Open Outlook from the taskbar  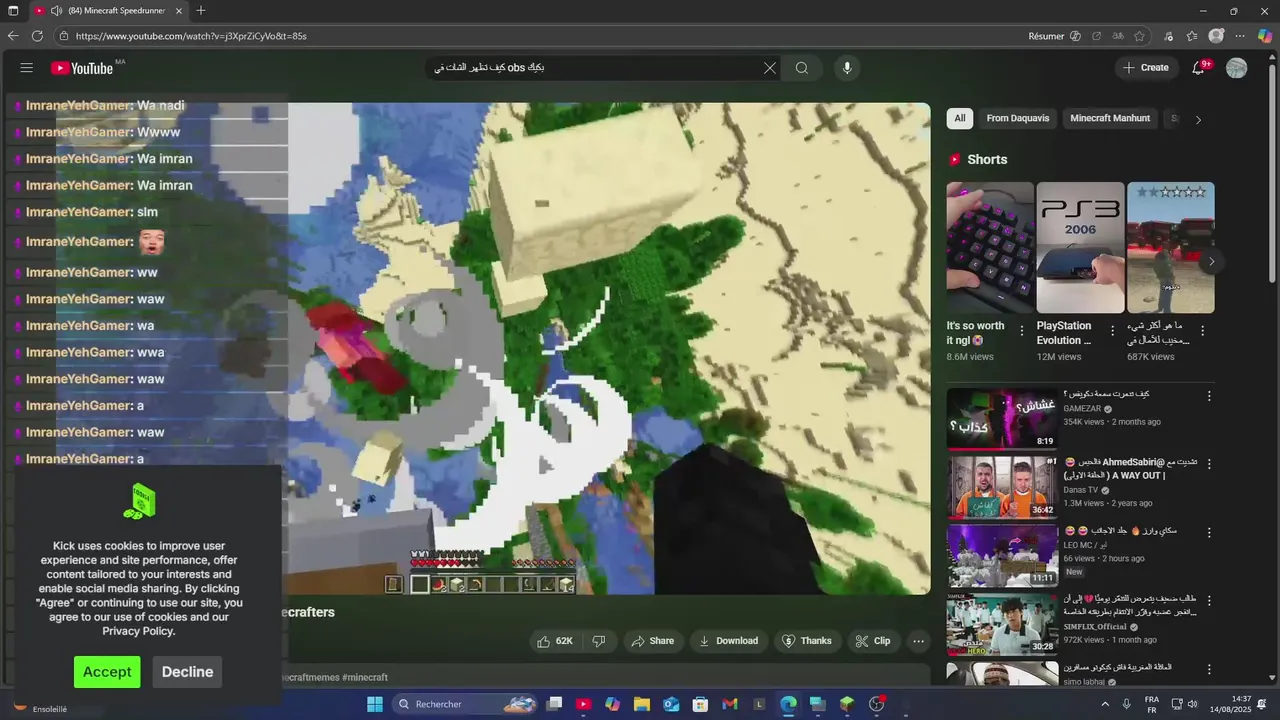pos(671,704)
